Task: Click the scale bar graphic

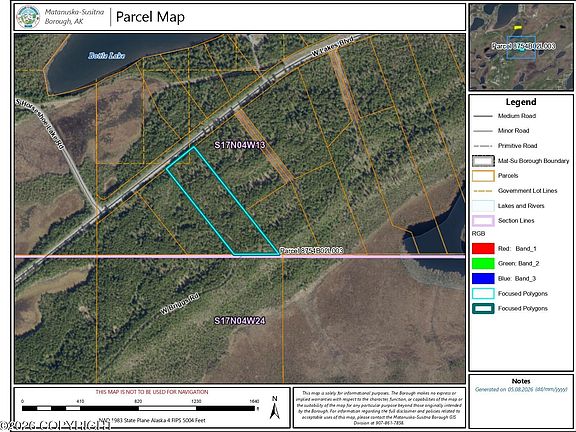Action: coord(138,408)
